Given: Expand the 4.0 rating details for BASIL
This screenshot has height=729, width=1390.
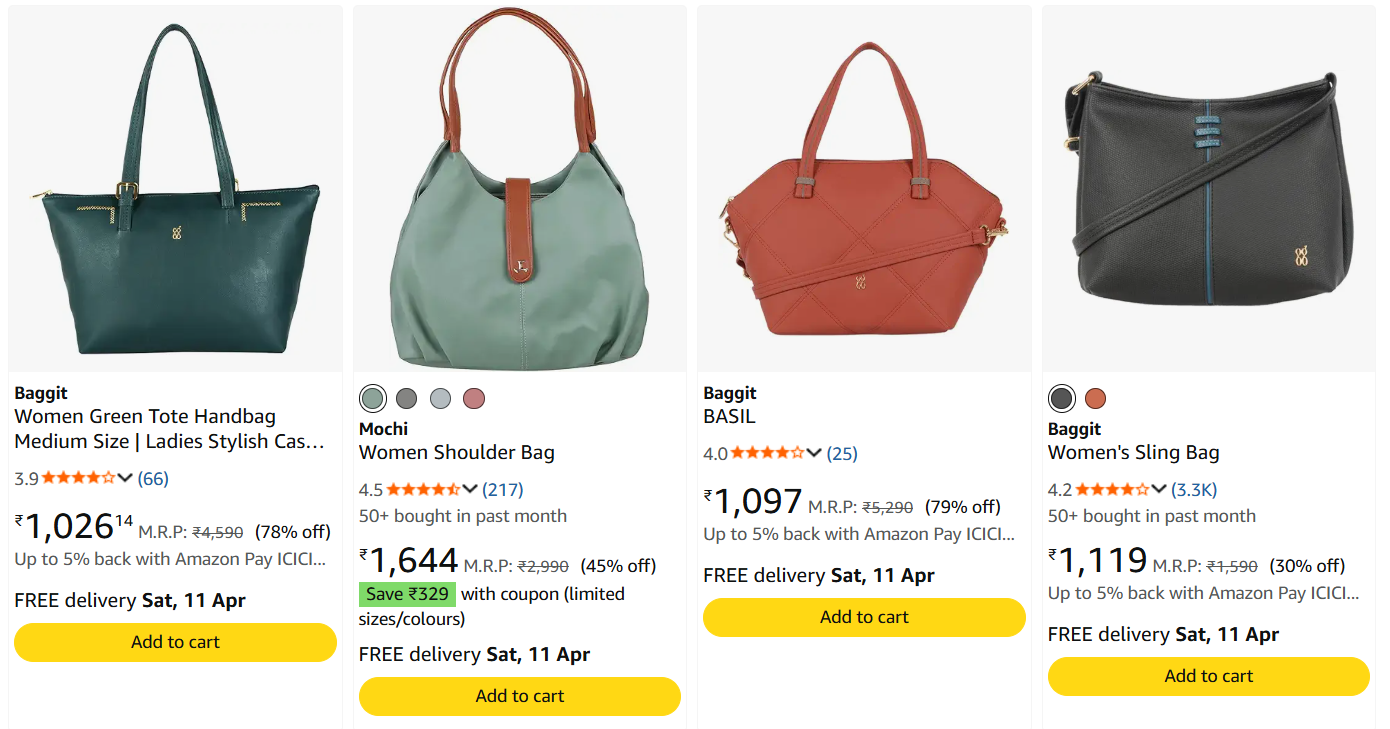Looking at the screenshot, I should click(813, 453).
